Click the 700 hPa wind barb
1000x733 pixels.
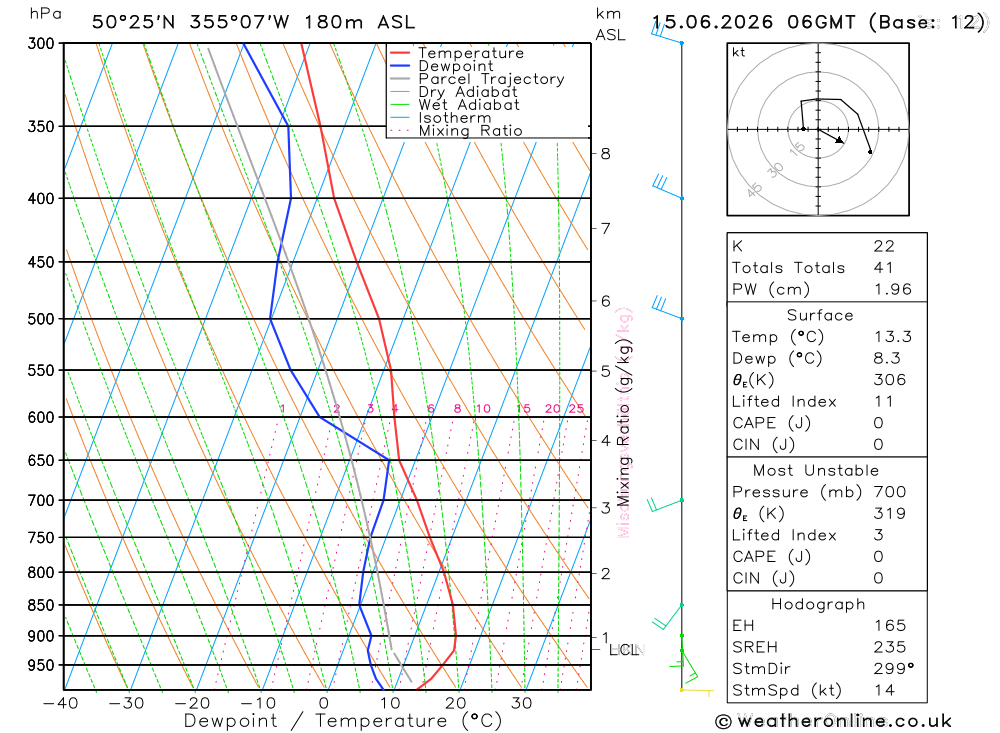pos(665,505)
